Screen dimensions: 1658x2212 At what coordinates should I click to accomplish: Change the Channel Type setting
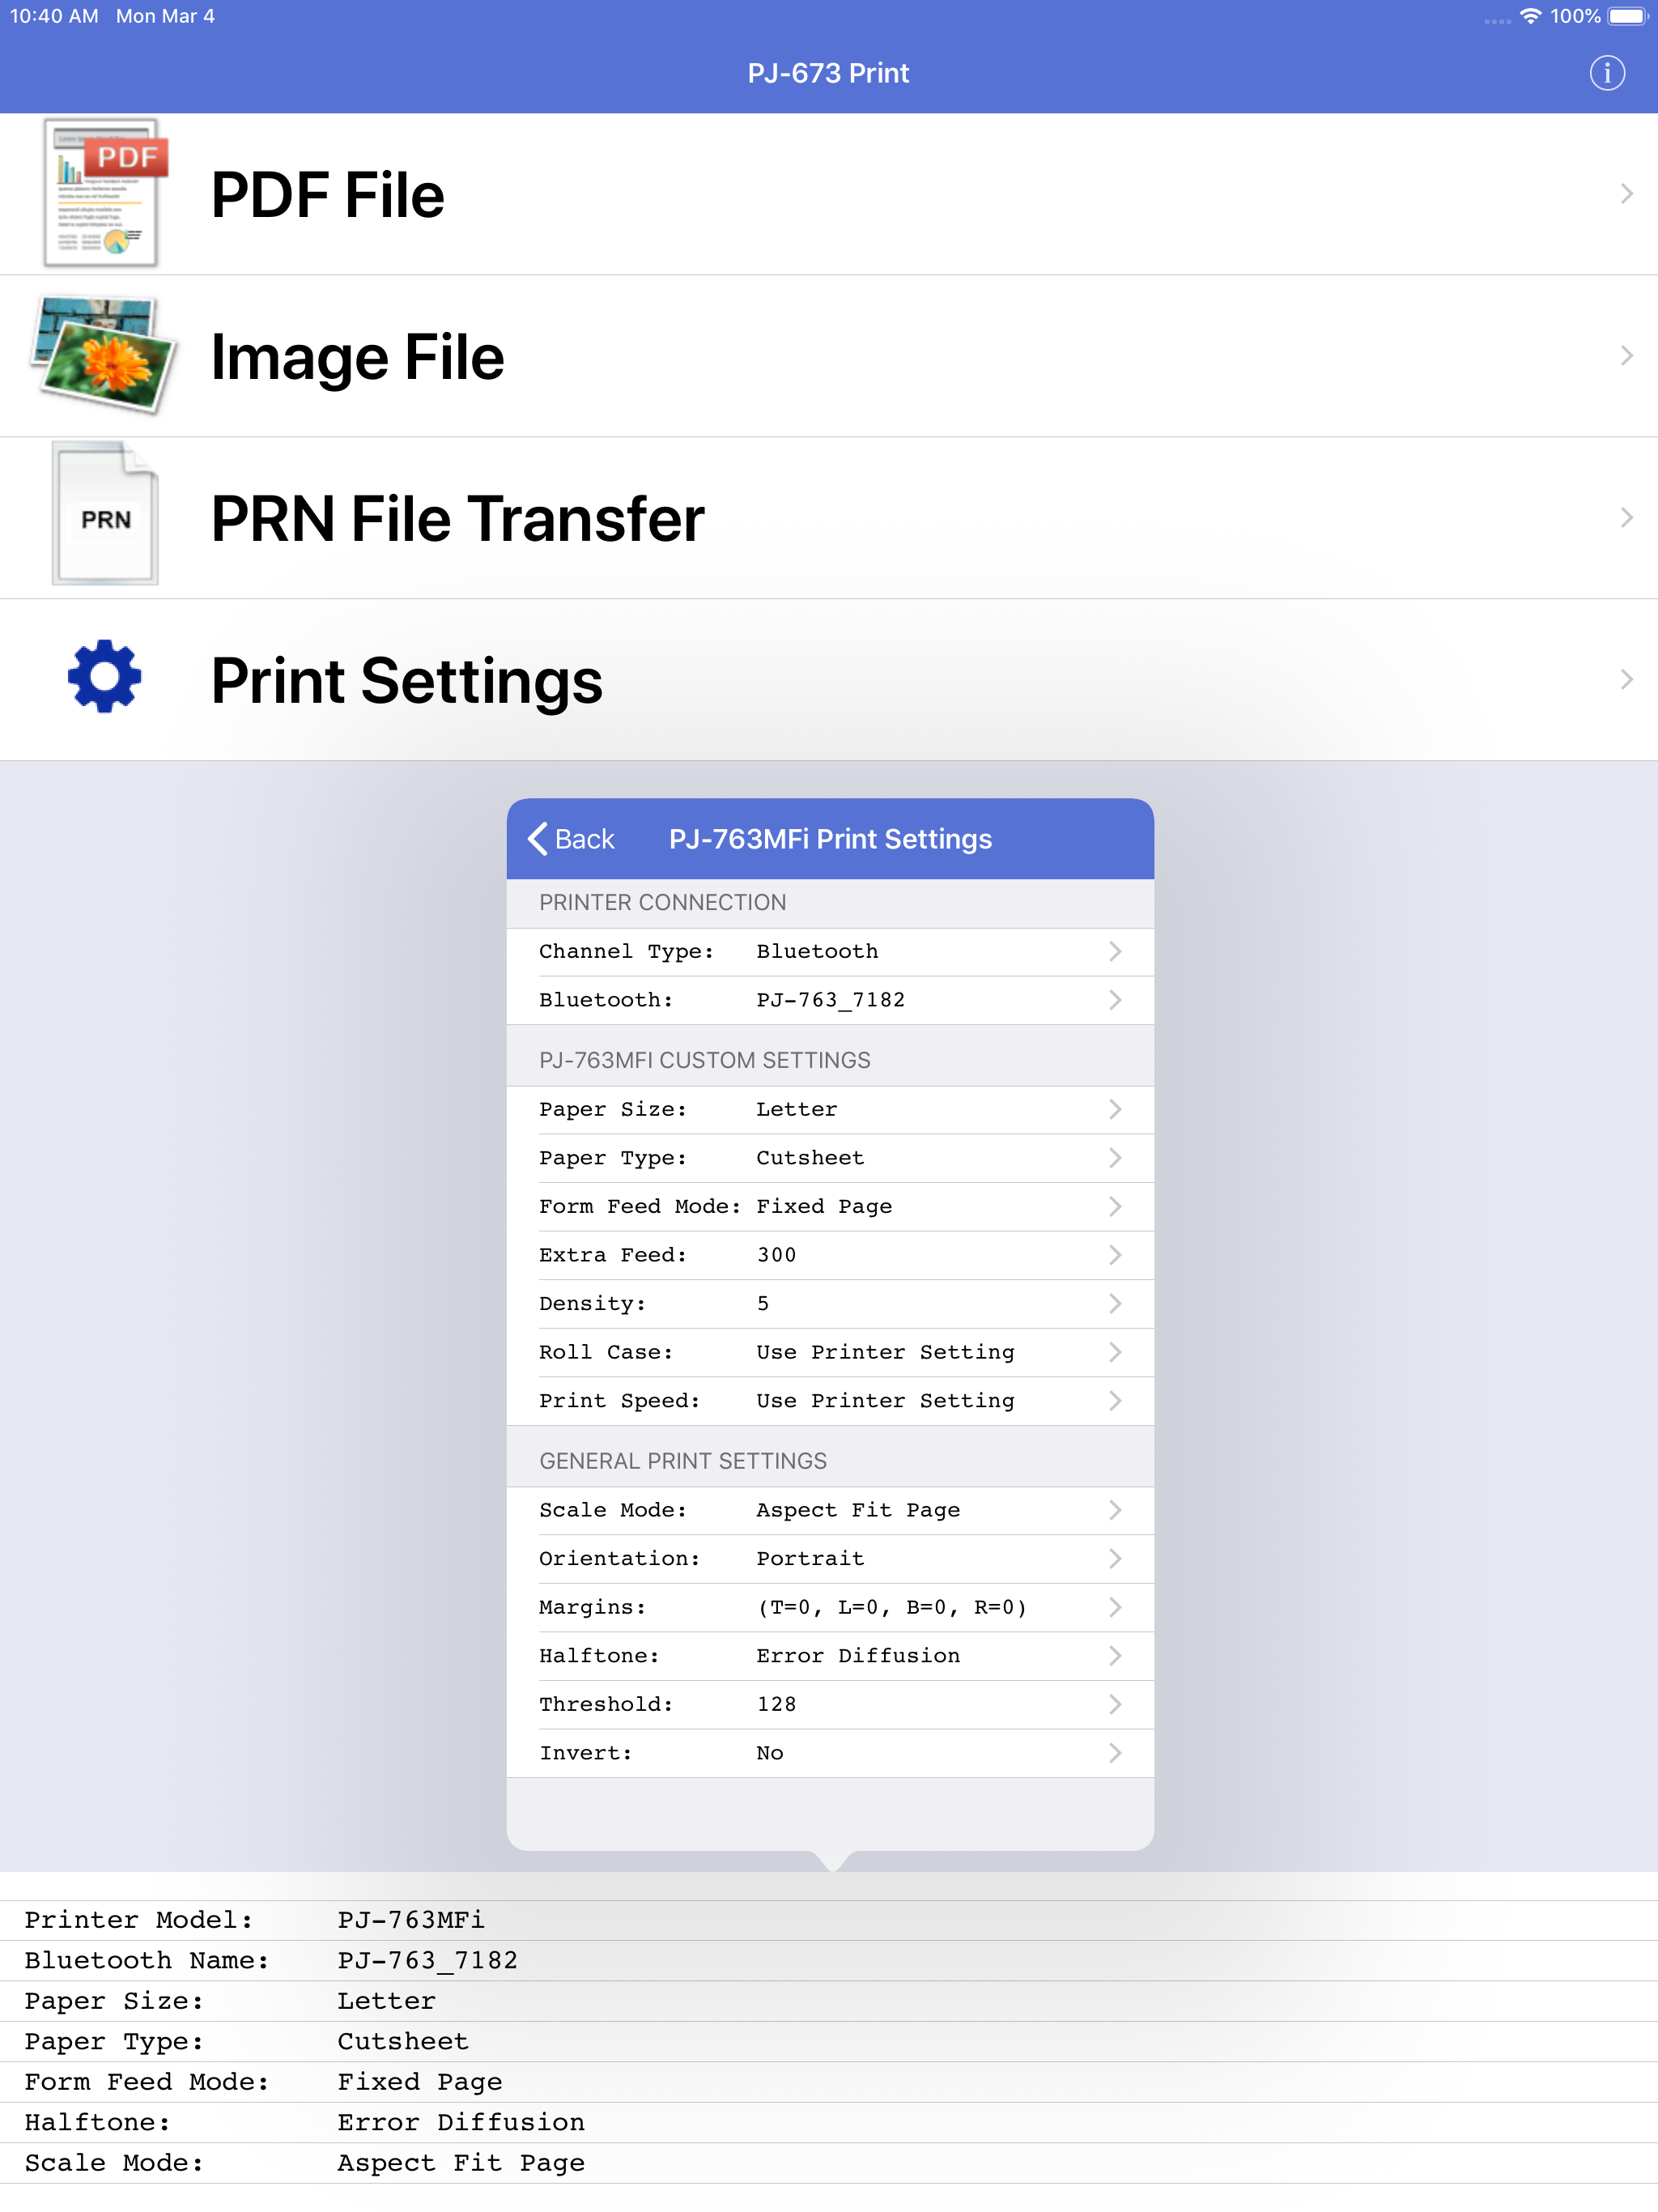[830, 951]
